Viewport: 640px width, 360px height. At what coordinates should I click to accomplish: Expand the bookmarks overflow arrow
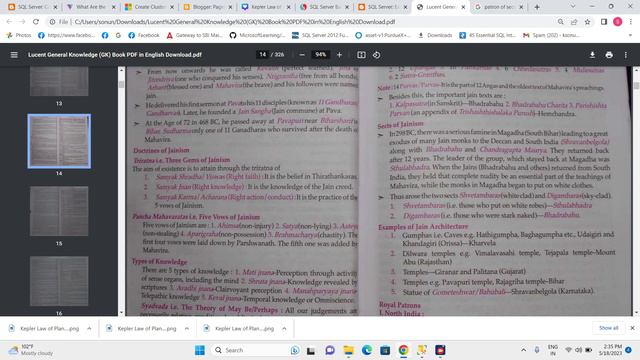(x=631, y=36)
